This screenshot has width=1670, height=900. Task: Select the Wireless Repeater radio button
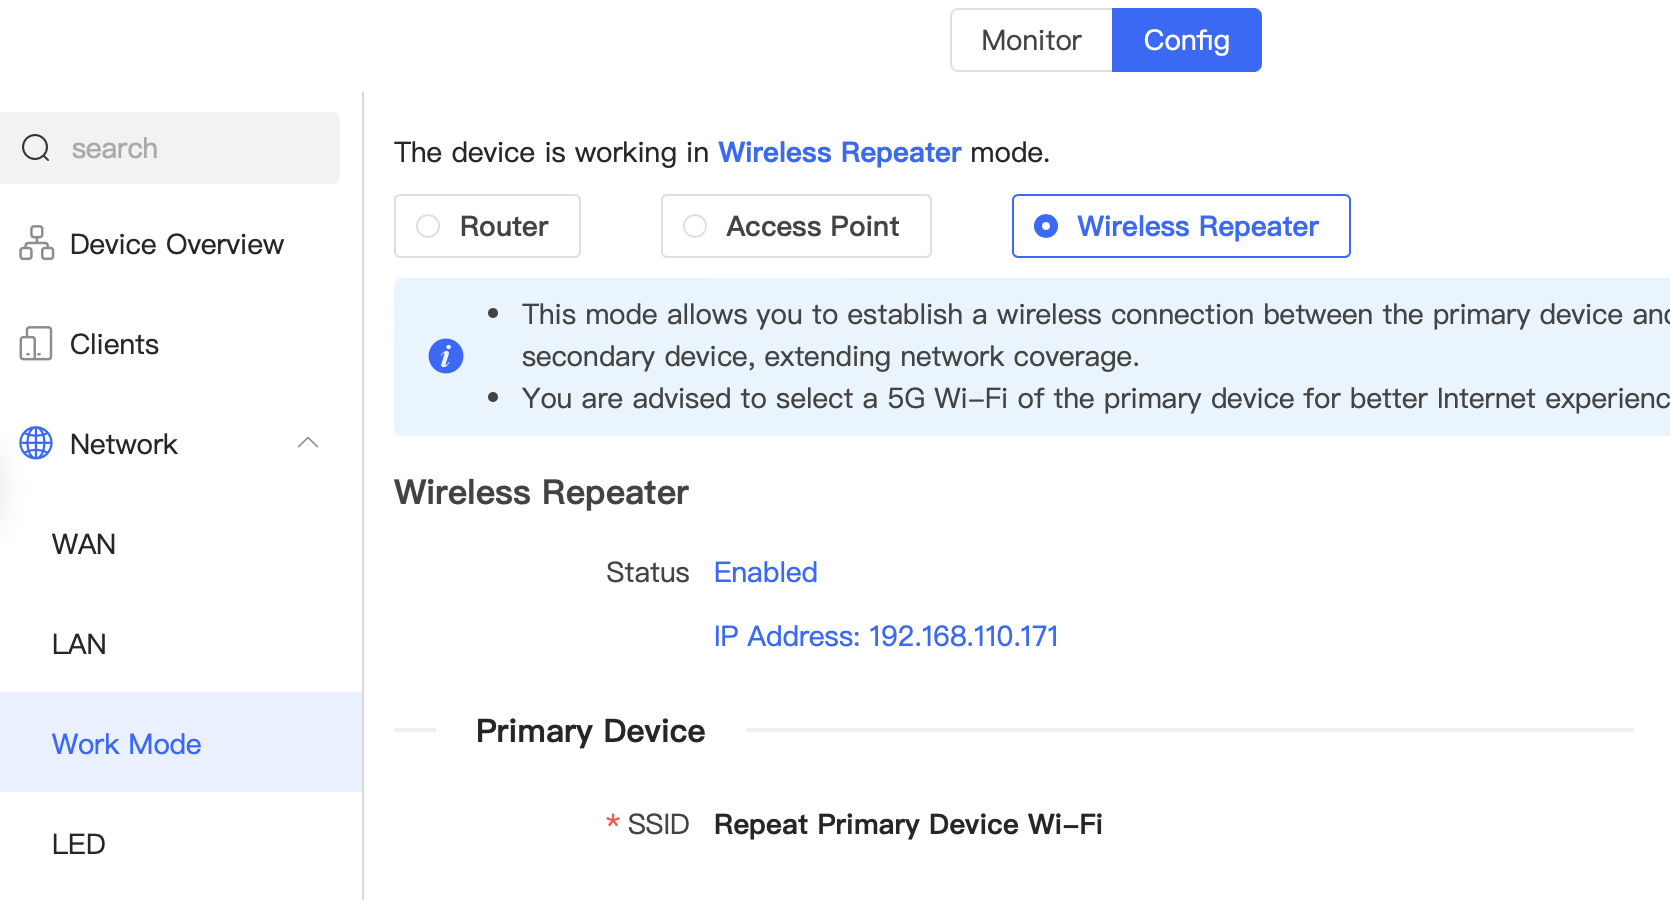tap(1046, 226)
